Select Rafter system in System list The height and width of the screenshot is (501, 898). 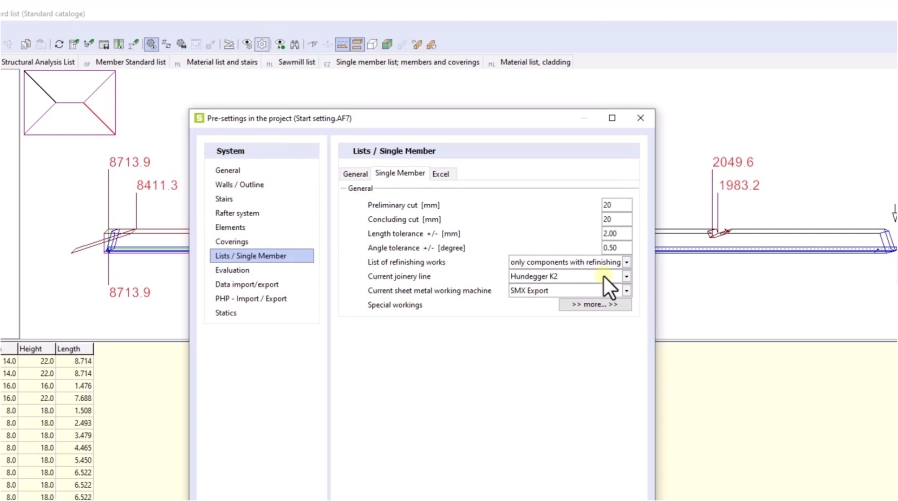[x=237, y=213]
